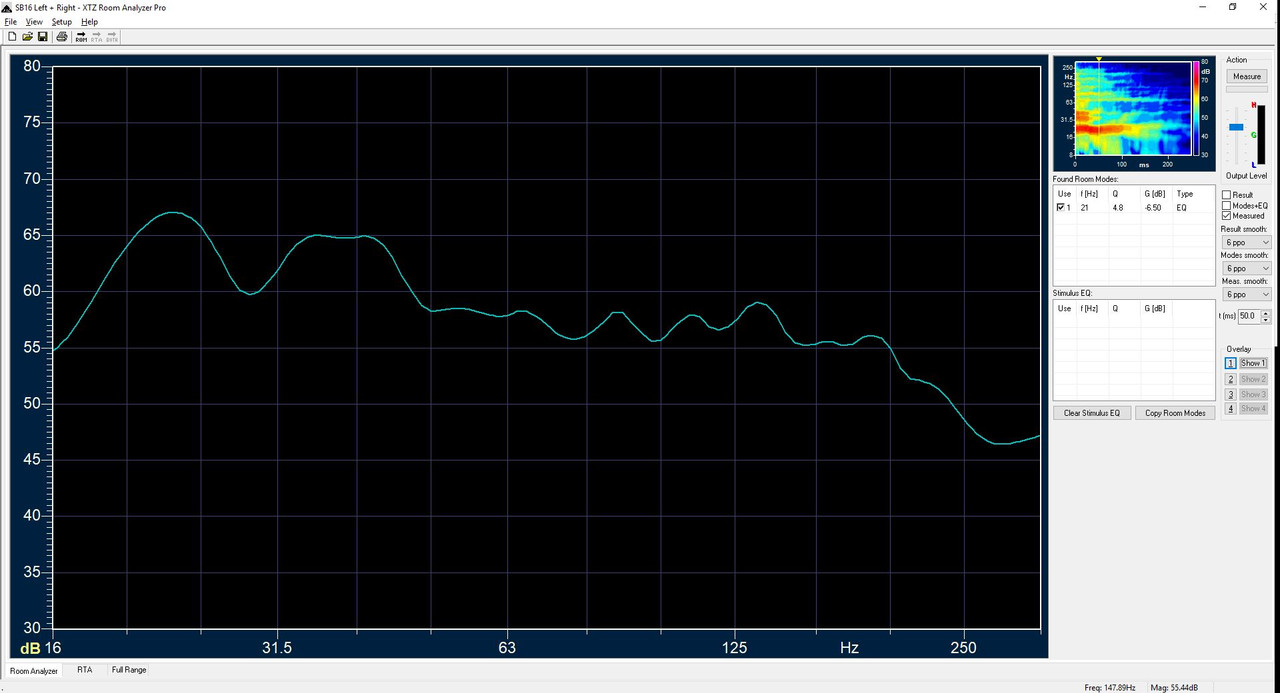Select room mode frequency value 21
The width and height of the screenshot is (1280, 693).
coord(1085,207)
